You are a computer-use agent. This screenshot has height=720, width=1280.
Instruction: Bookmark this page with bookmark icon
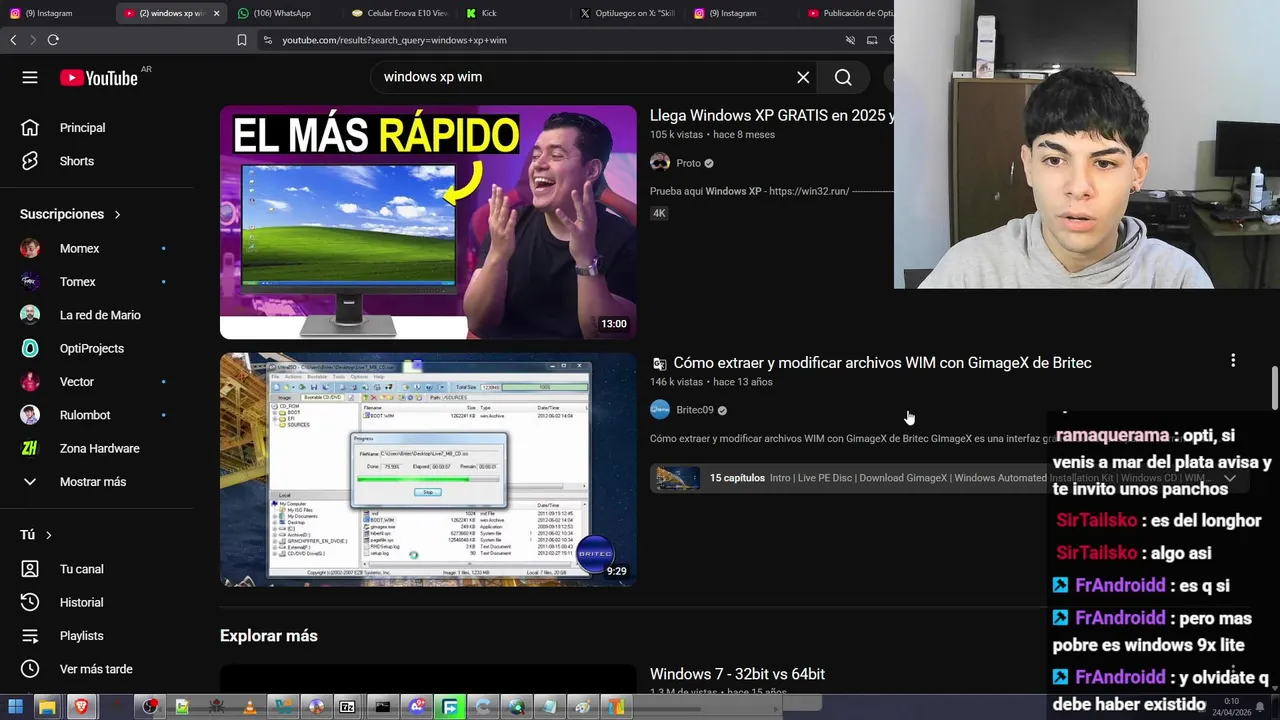tap(242, 40)
